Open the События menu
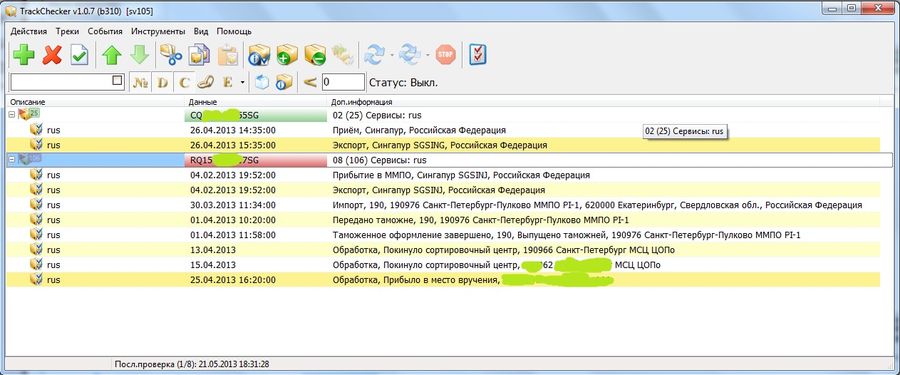 point(105,32)
